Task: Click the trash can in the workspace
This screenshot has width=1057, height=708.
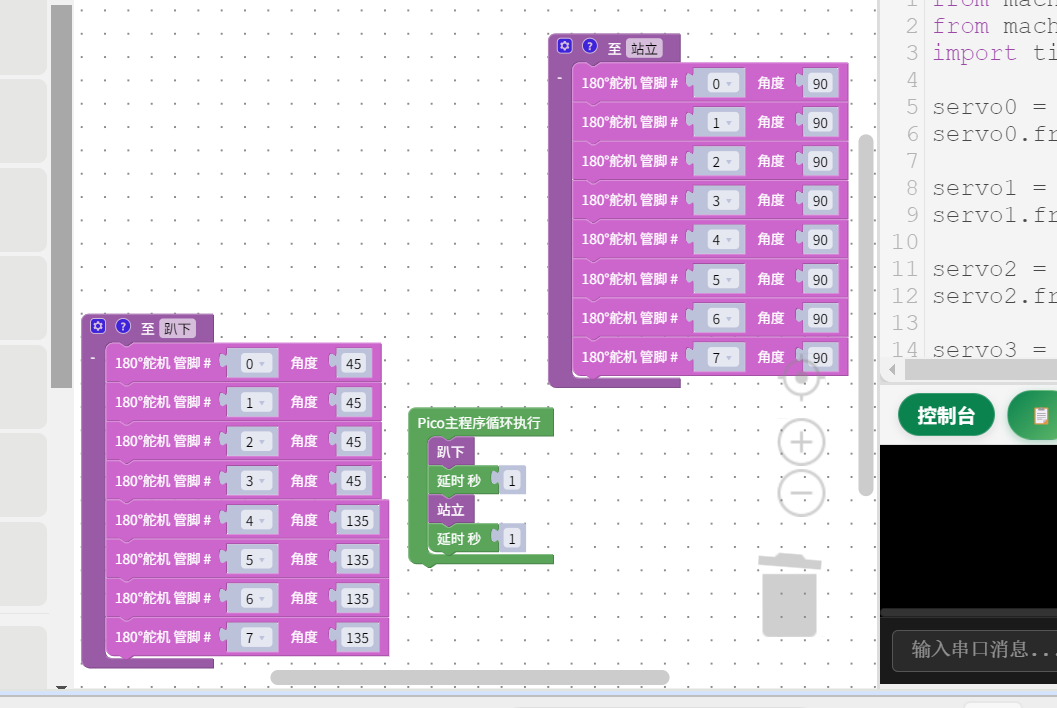Action: pyautogui.click(x=789, y=595)
